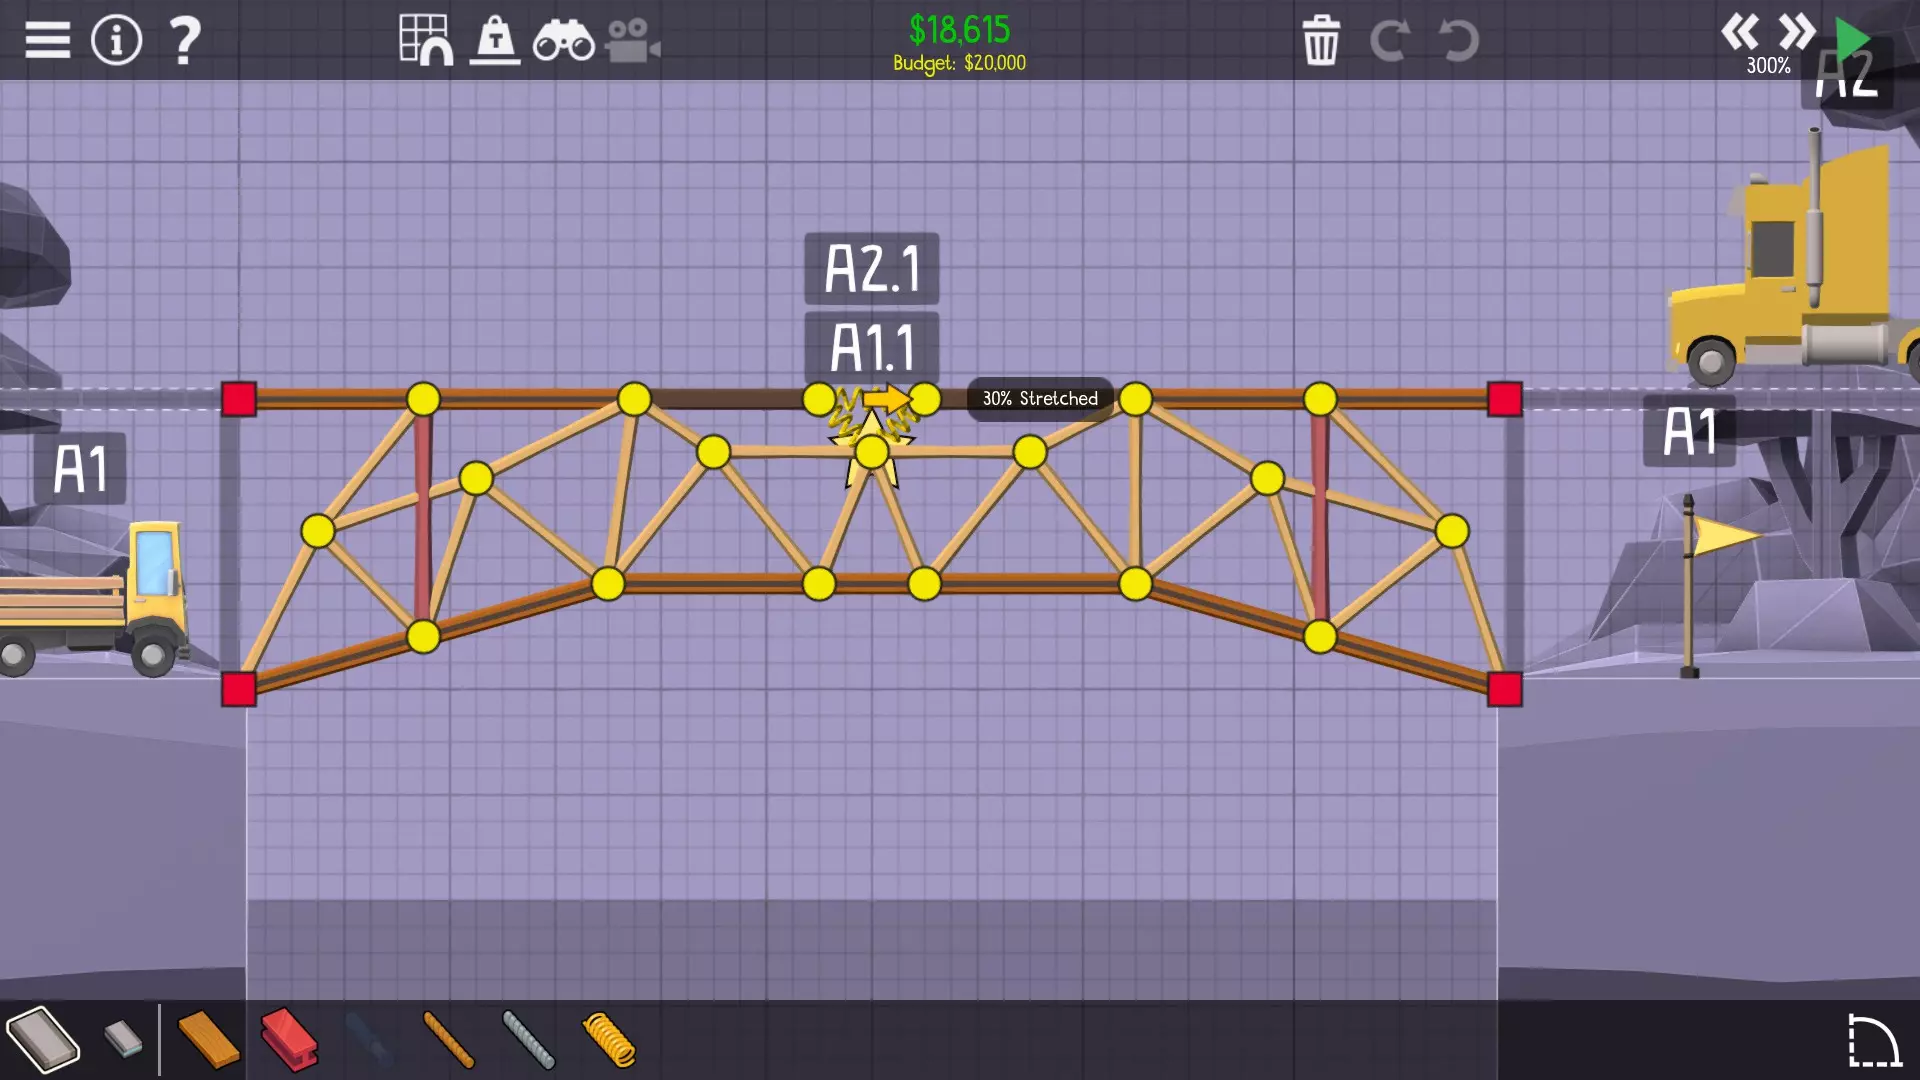Select the binoculars view icon
Screen dimensions: 1920x1080
coord(563,41)
